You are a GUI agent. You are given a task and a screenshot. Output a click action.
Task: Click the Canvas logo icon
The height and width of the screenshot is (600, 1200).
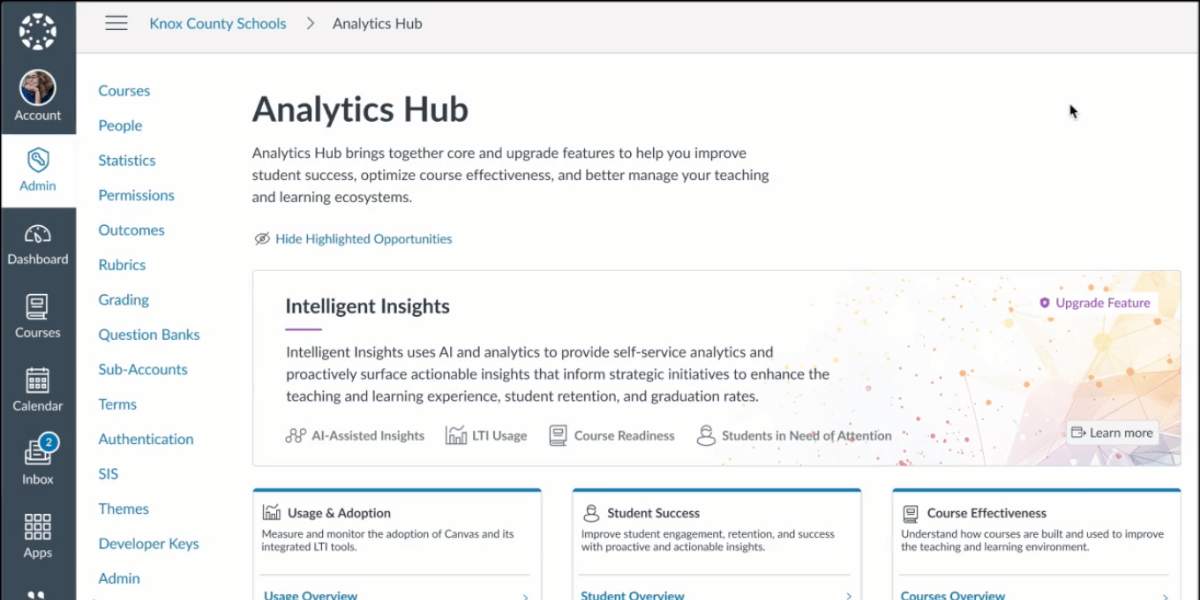(38, 31)
